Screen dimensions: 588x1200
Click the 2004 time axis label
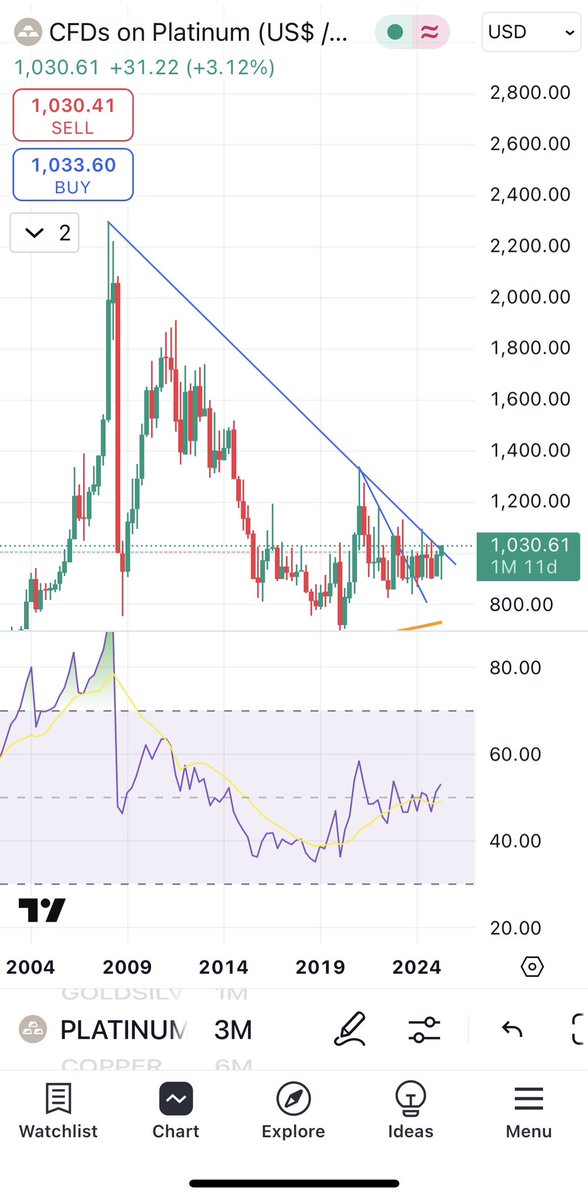click(x=30, y=967)
